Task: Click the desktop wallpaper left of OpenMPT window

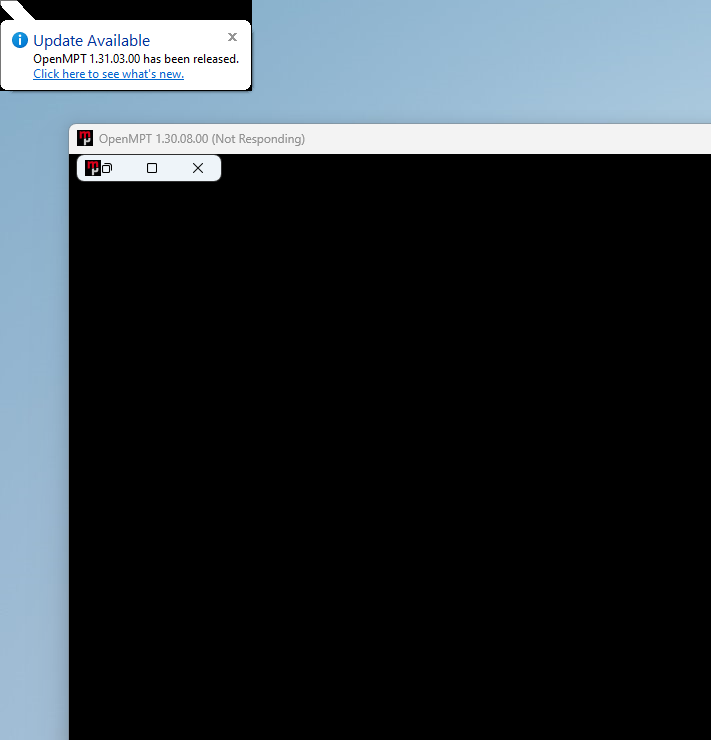Action: (x=33, y=400)
